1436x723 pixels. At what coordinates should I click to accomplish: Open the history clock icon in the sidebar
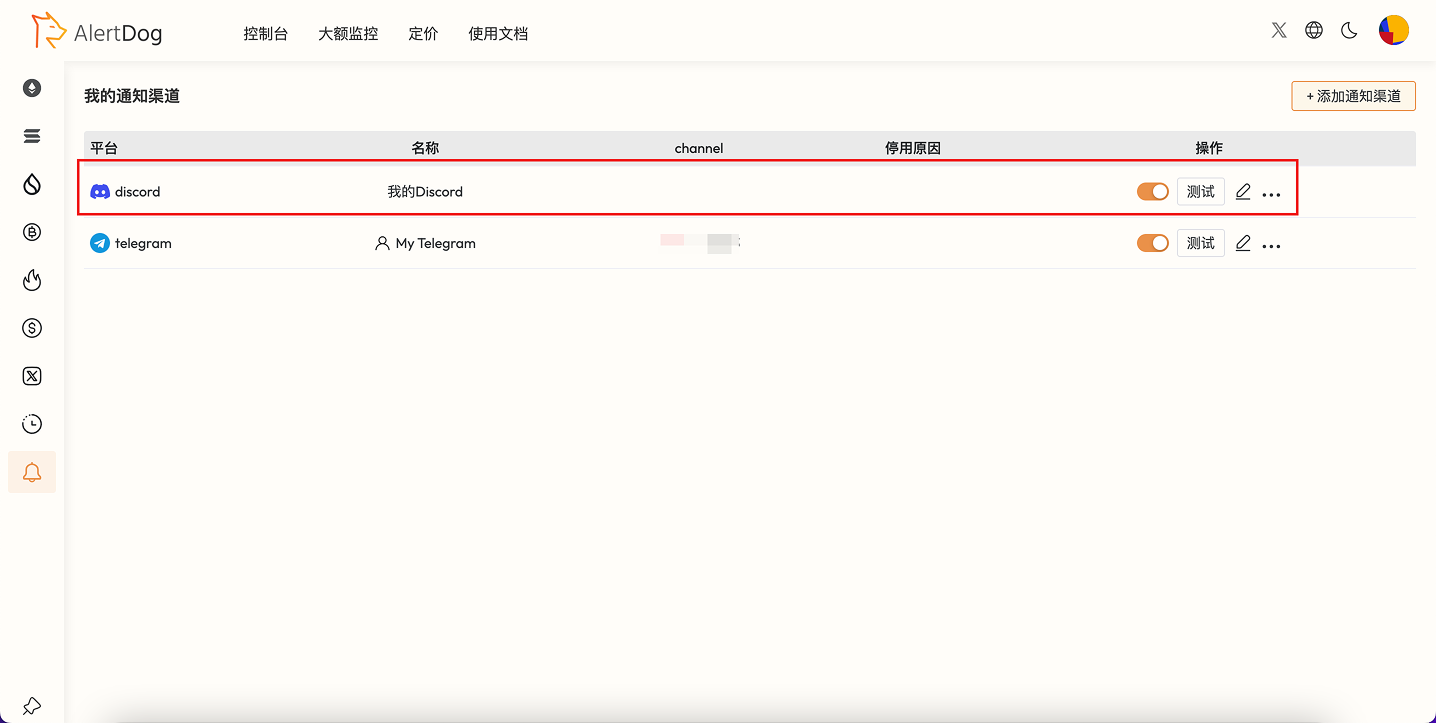31,424
